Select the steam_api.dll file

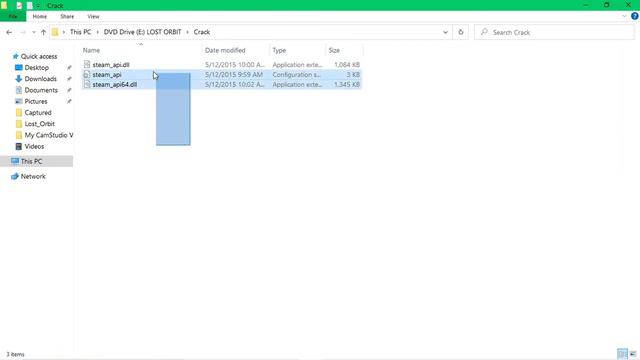pyautogui.click(x=111, y=64)
